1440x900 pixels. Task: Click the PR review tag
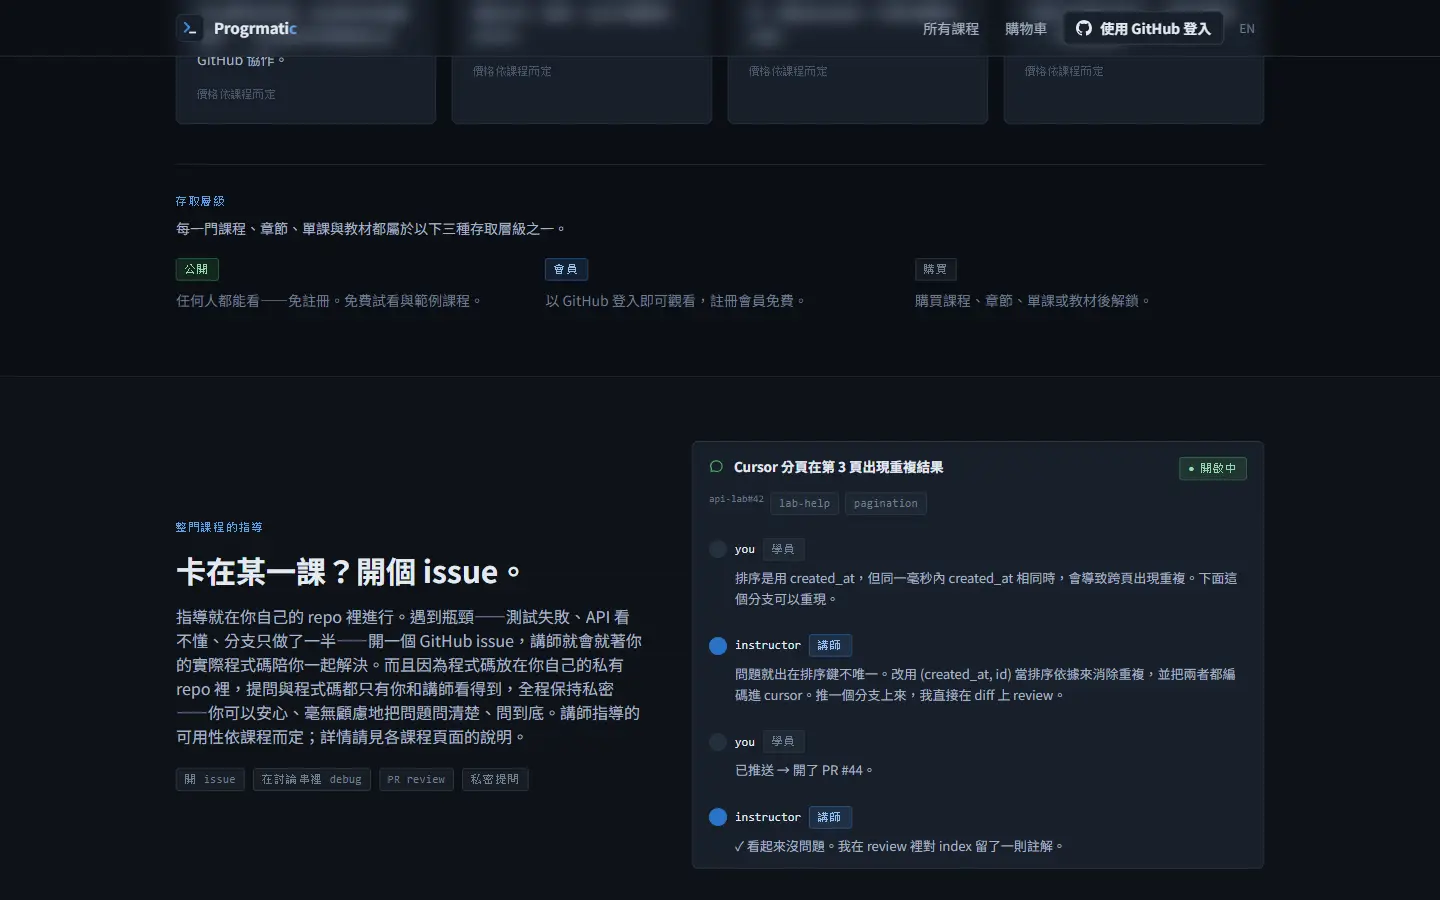point(416,779)
